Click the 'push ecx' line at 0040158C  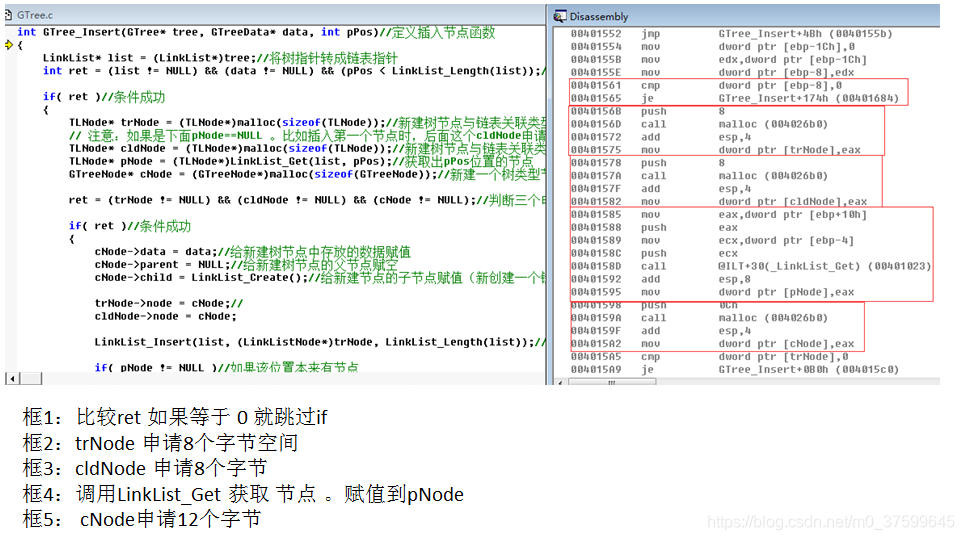click(x=655, y=253)
